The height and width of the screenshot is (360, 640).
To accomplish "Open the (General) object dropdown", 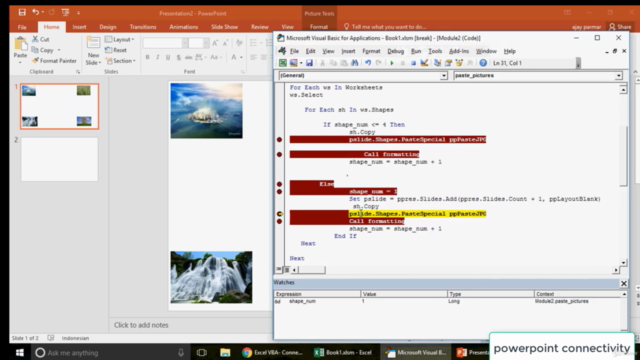I will point(444,76).
